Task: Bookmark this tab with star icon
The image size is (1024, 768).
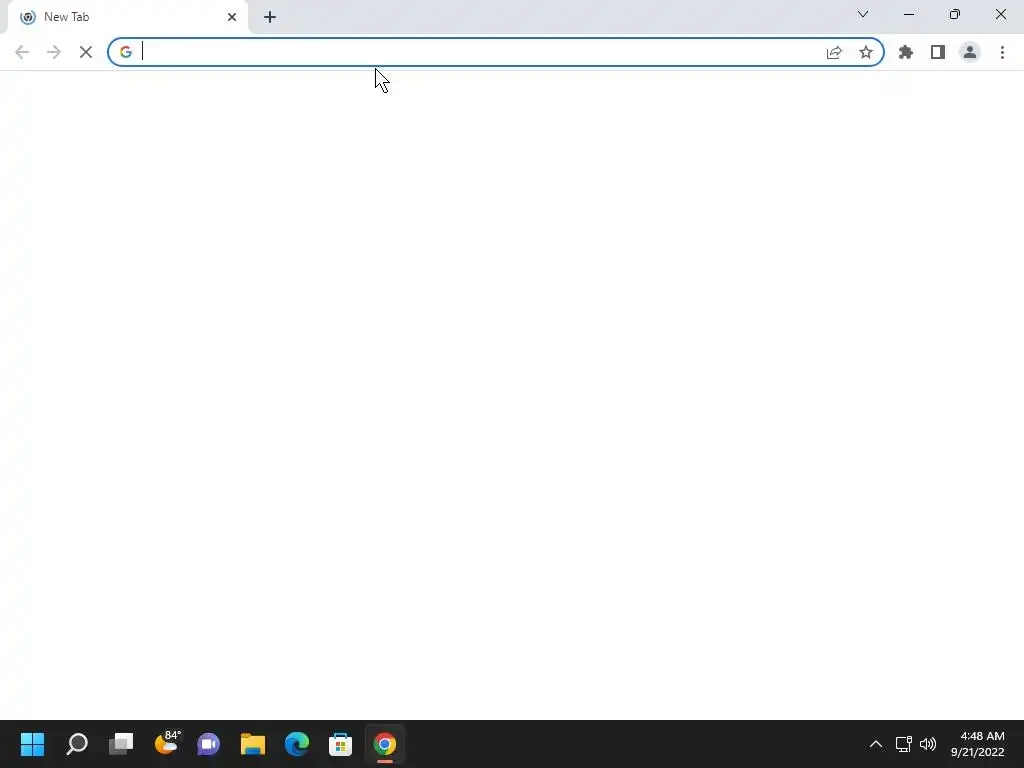Action: pos(866,52)
